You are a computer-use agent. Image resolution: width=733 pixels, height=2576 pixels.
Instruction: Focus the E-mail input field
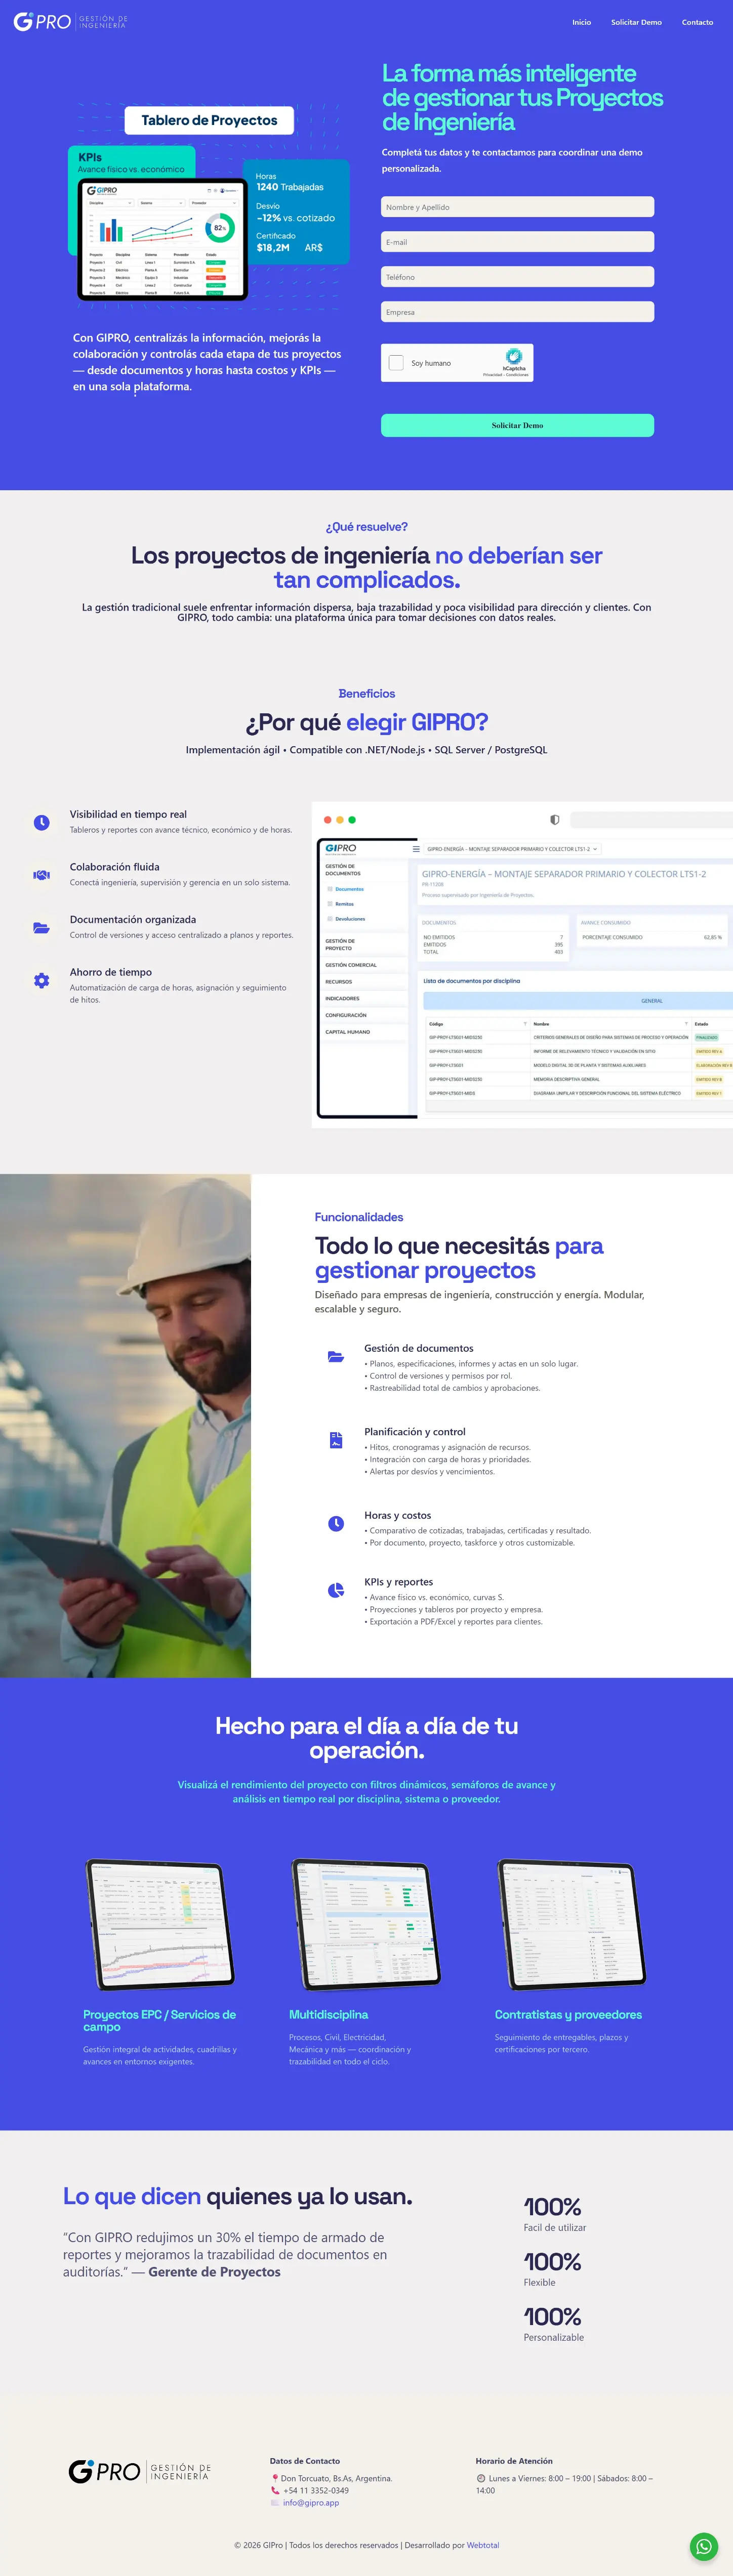pos(517,242)
